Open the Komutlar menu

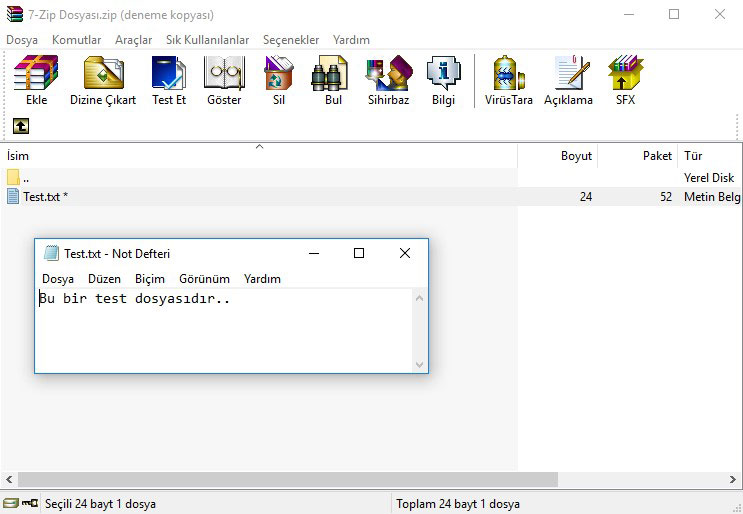pyautogui.click(x=76, y=40)
